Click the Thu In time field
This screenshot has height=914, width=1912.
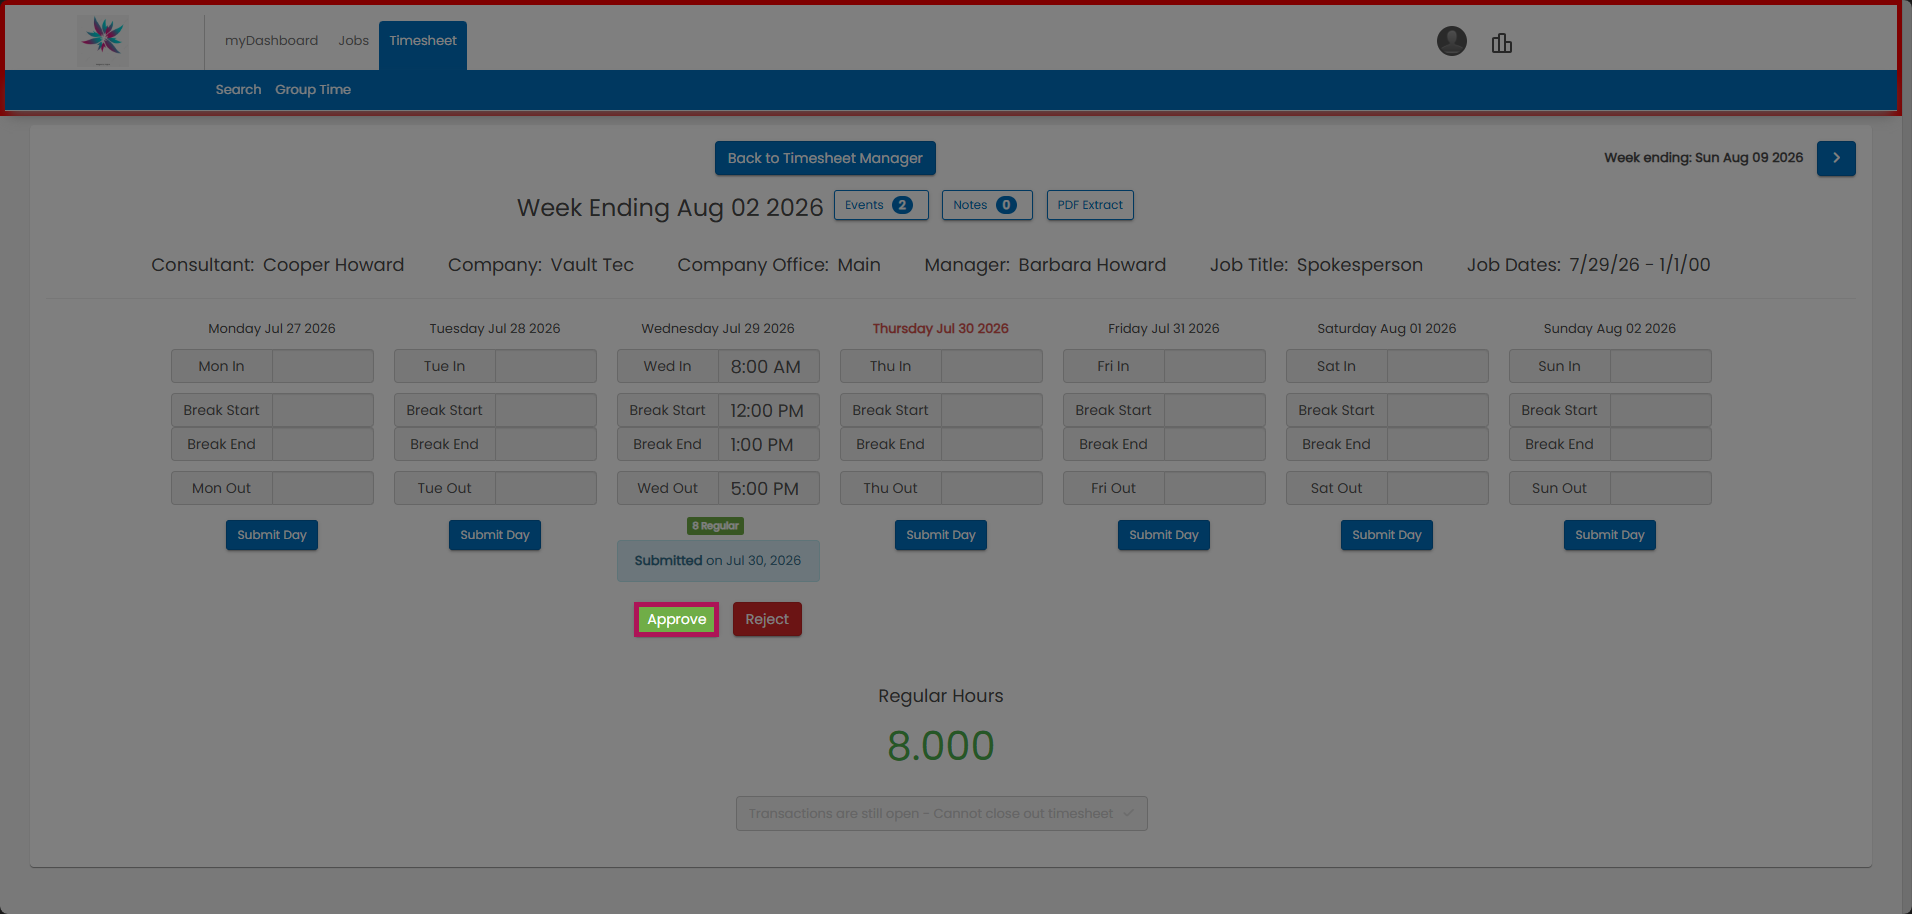(991, 366)
